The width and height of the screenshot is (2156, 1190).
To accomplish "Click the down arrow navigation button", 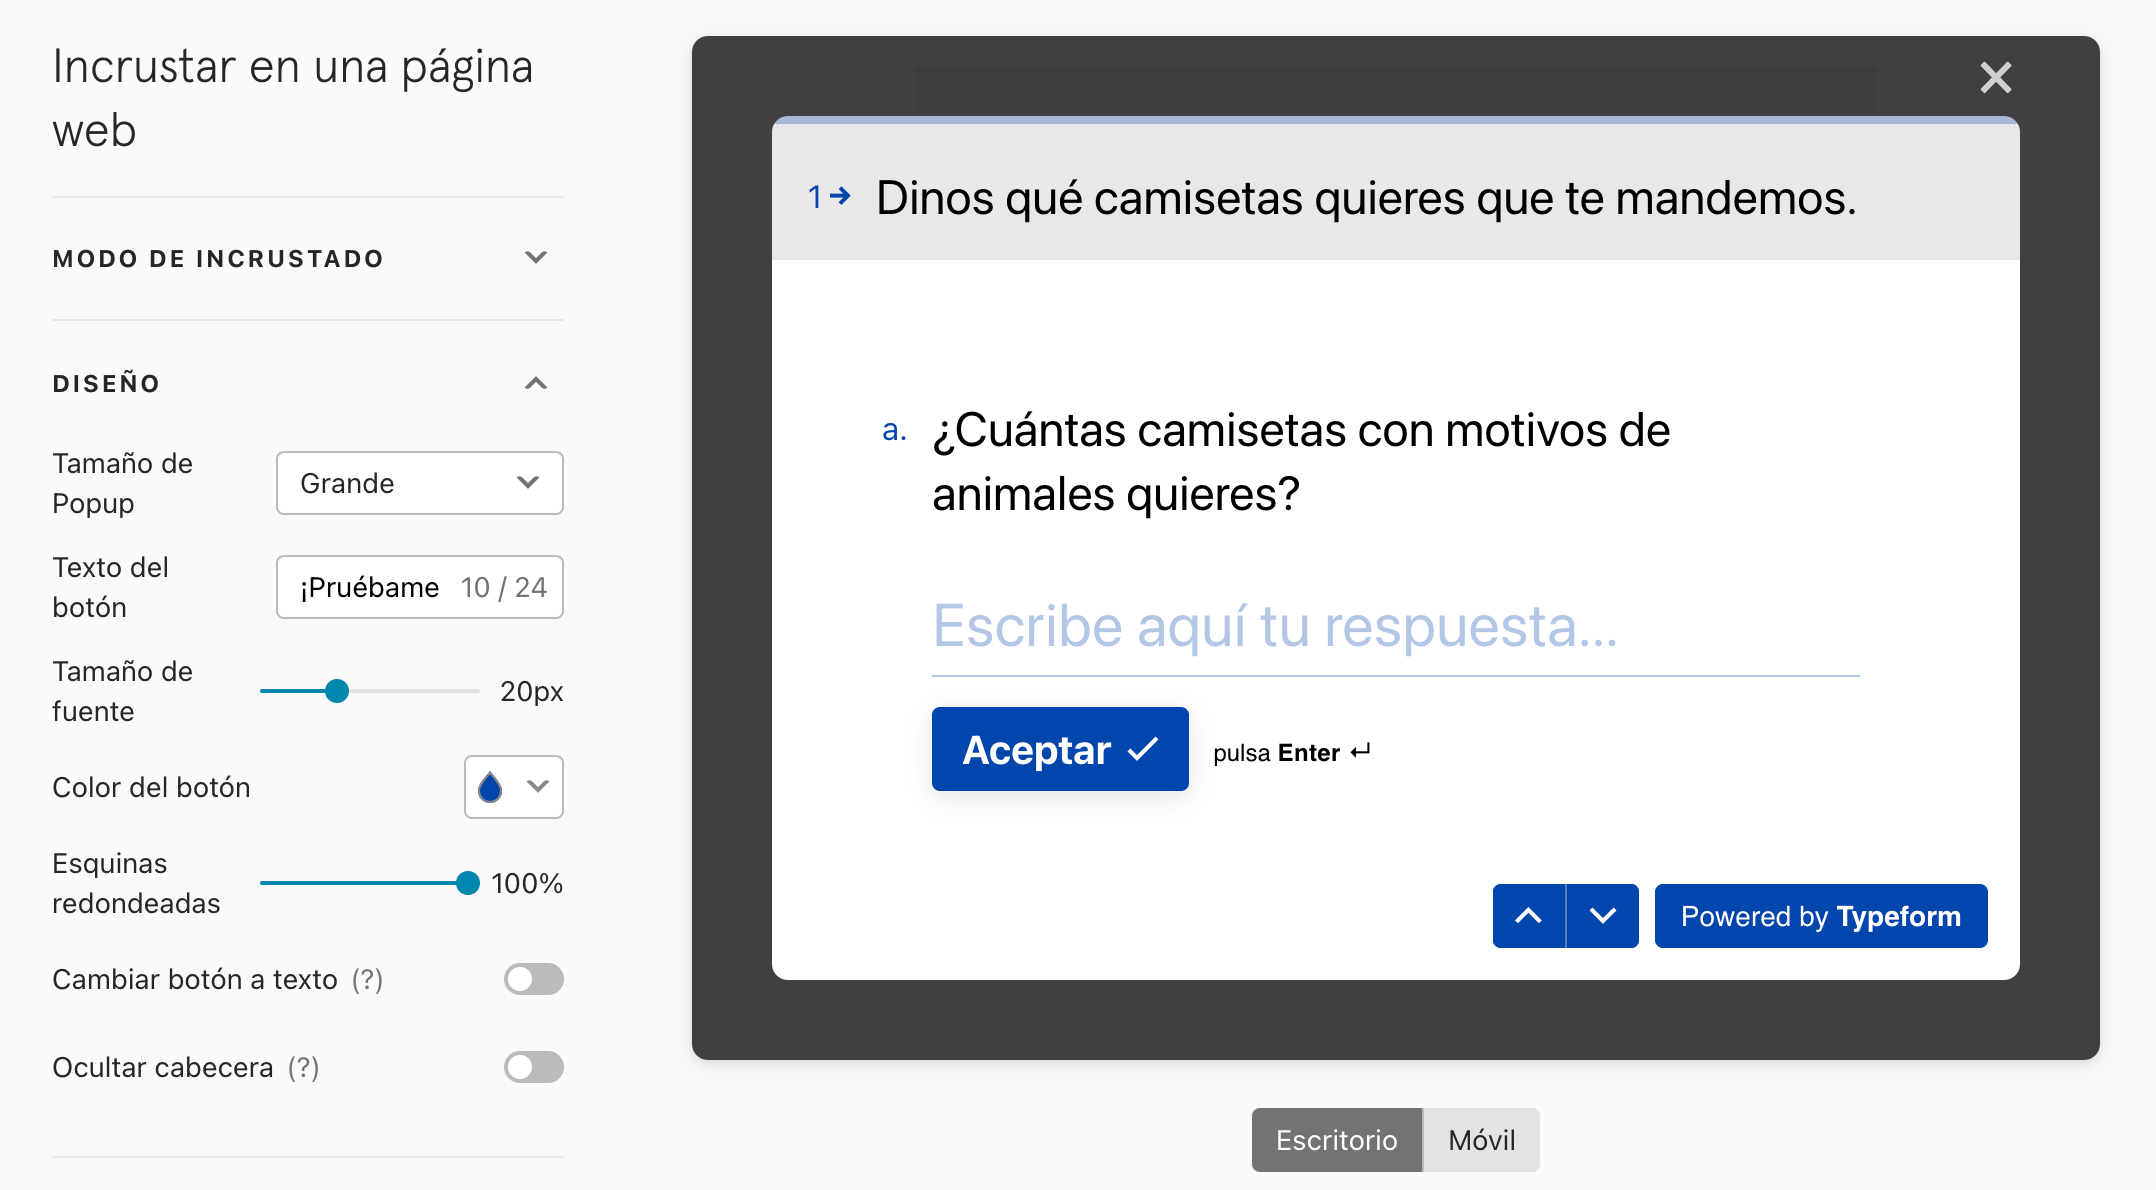I will [1602, 915].
